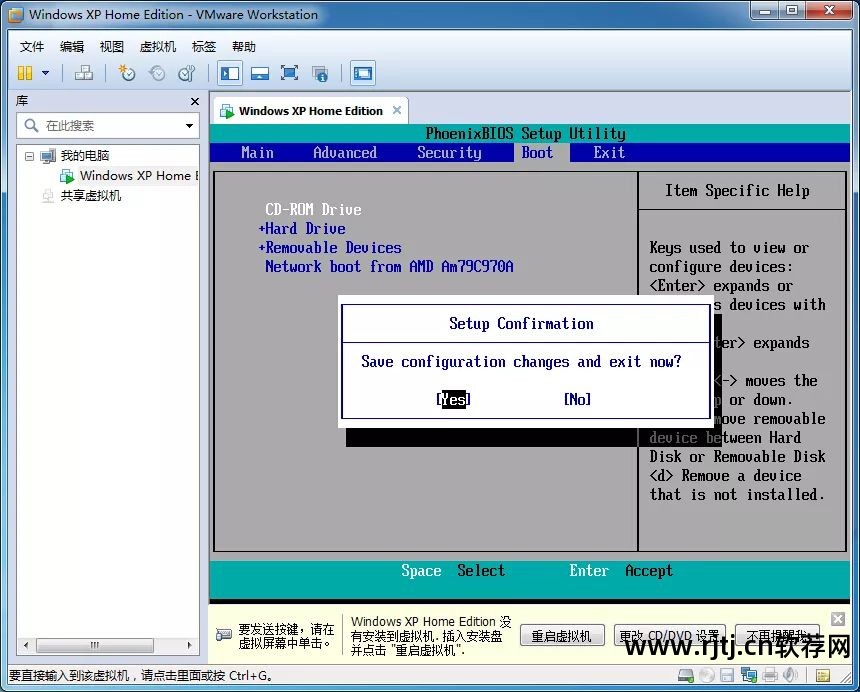Select 共享虚拟机 in the library tree
The height and width of the screenshot is (692, 860).
90,196
